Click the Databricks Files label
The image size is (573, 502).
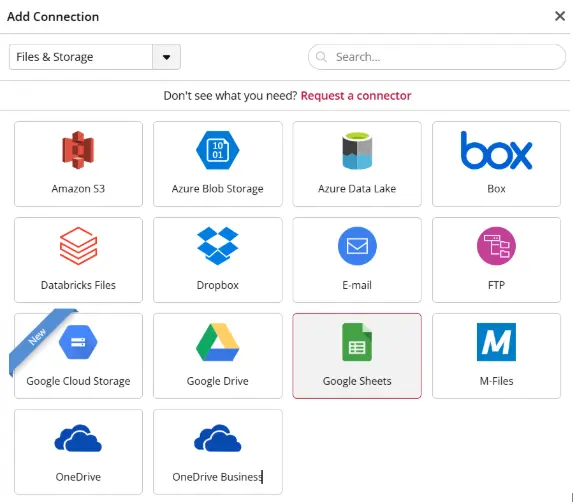pyautogui.click(x=78, y=285)
